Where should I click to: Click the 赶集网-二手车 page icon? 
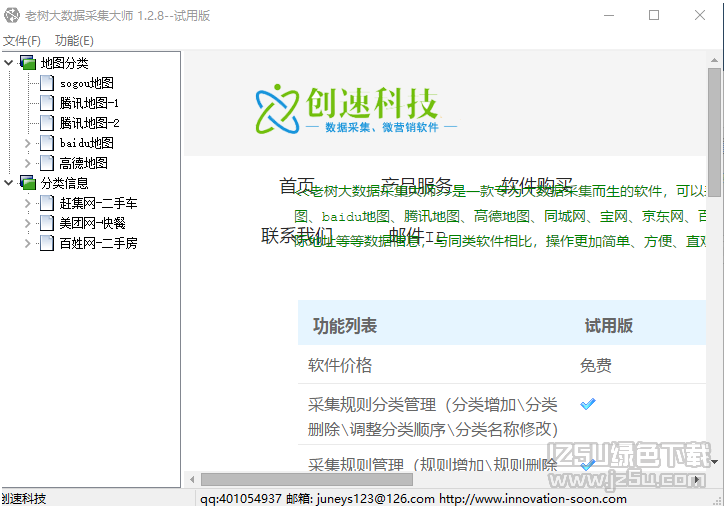click(47, 203)
